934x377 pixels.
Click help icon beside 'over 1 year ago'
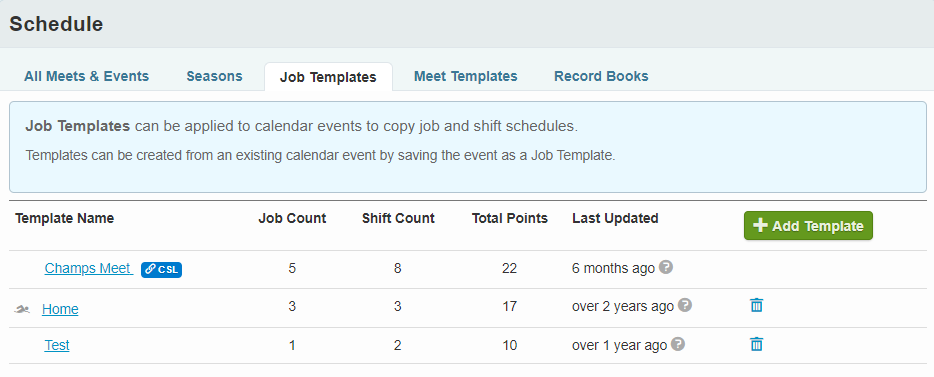coord(678,344)
